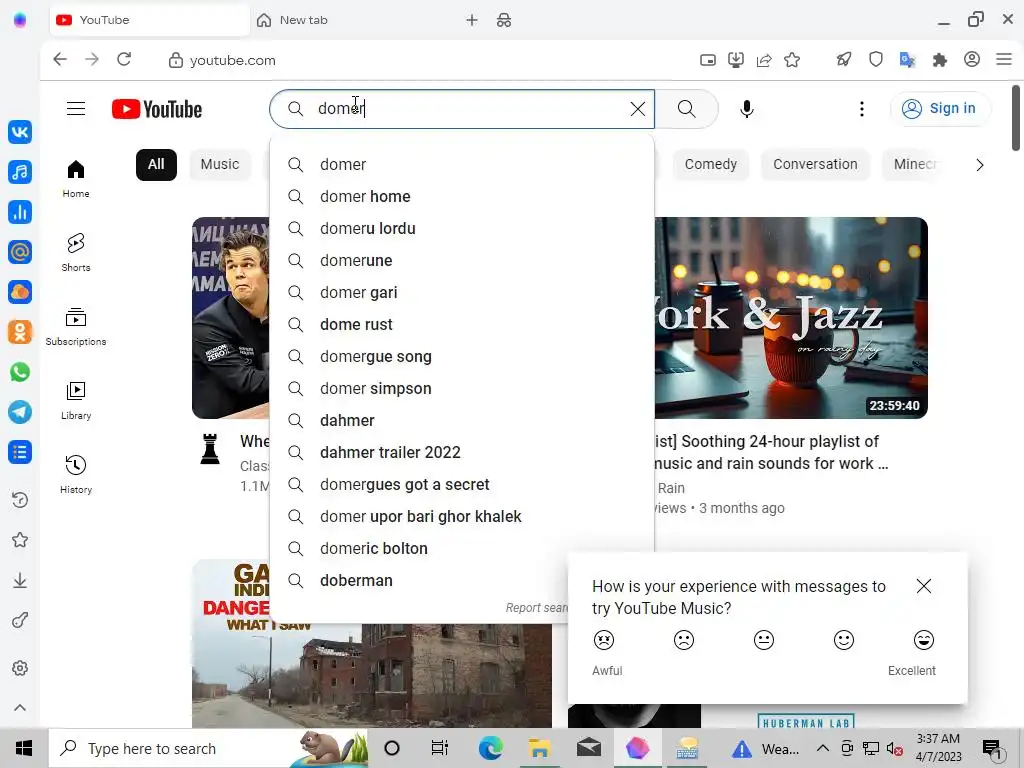Open incognito window icon in tab bar
Screen dimensions: 1024x768
pyautogui.click(x=504, y=20)
